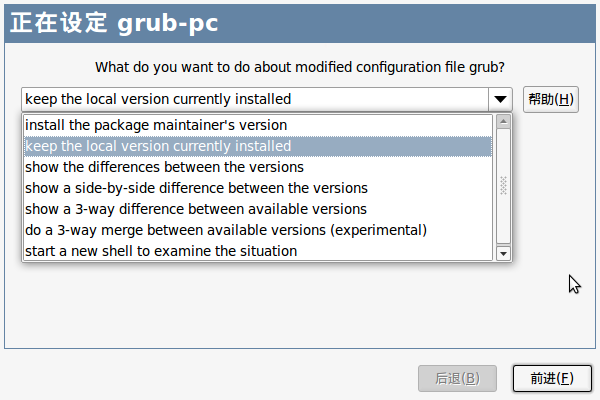Click the dotted grip on scrollbar thumb
Image resolution: width=600 pixels, height=400 pixels.
(x=503, y=186)
